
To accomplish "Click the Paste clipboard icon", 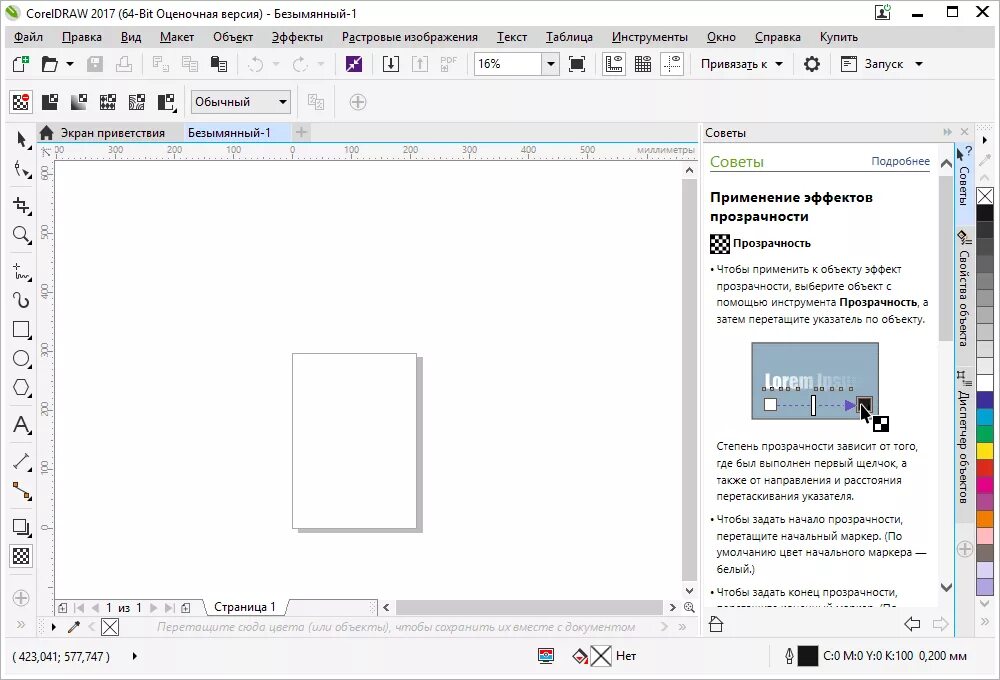I will (x=219, y=64).
